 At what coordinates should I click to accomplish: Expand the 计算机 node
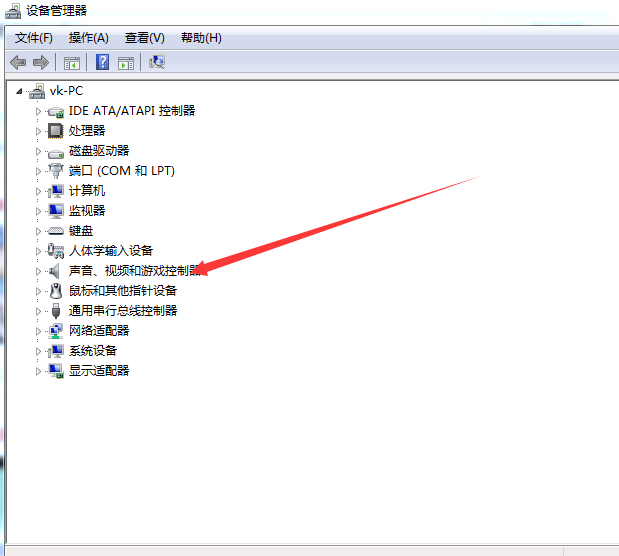pos(38,191)
